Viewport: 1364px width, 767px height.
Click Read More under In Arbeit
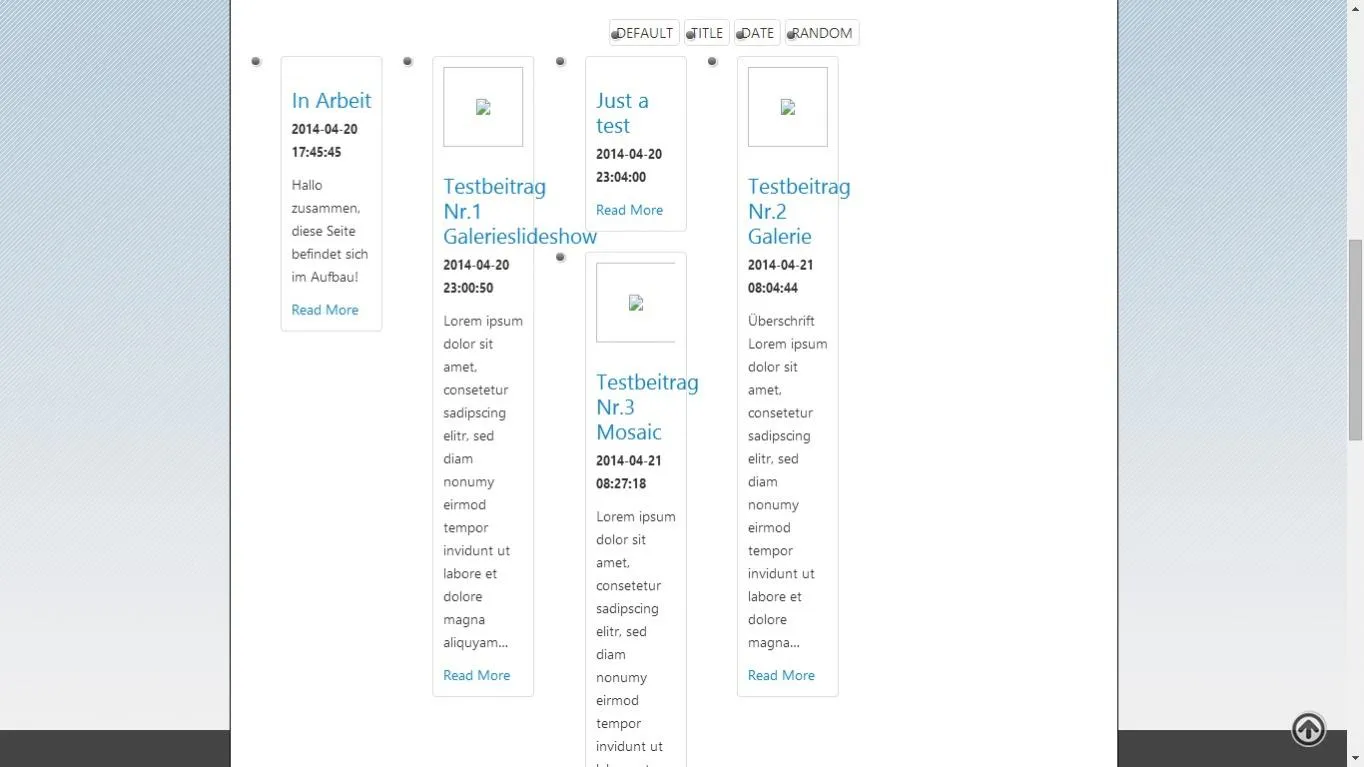(325, 310)
